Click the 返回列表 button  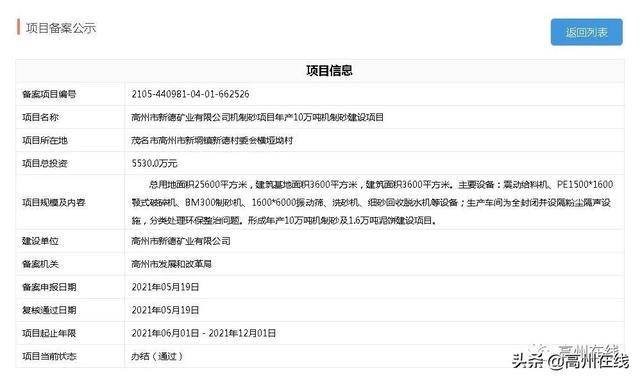(587, 32)
